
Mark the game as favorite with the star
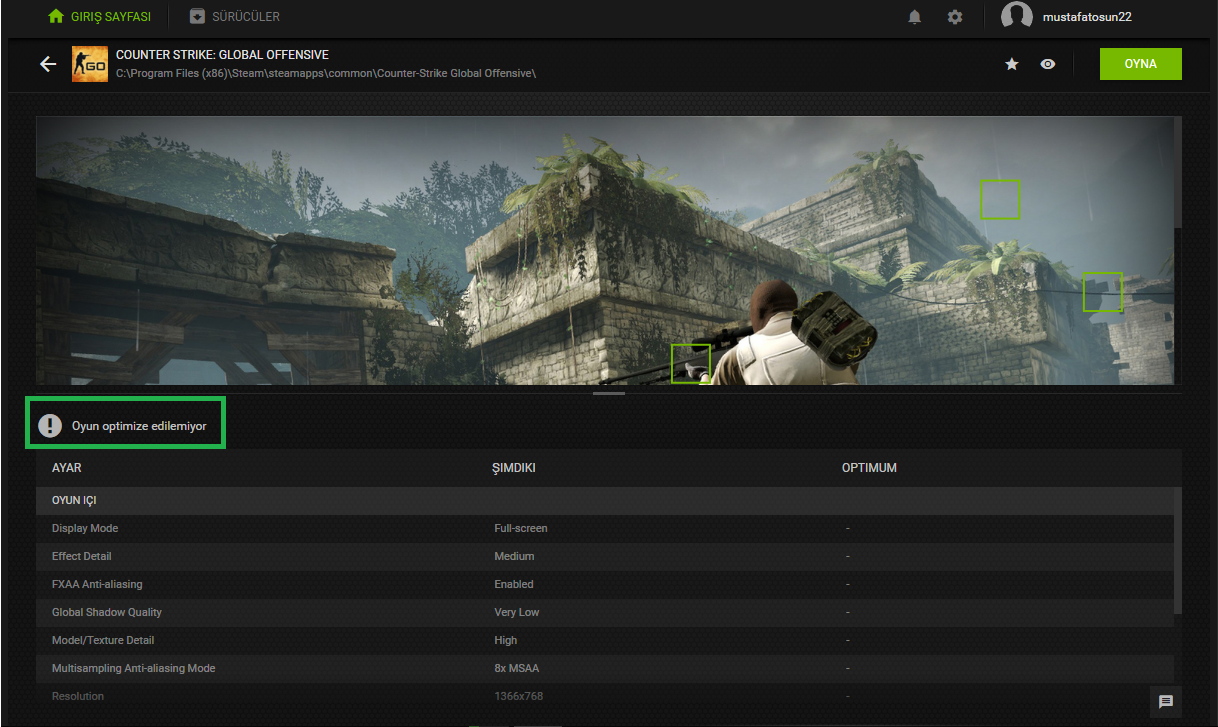tap(1012, 64)
